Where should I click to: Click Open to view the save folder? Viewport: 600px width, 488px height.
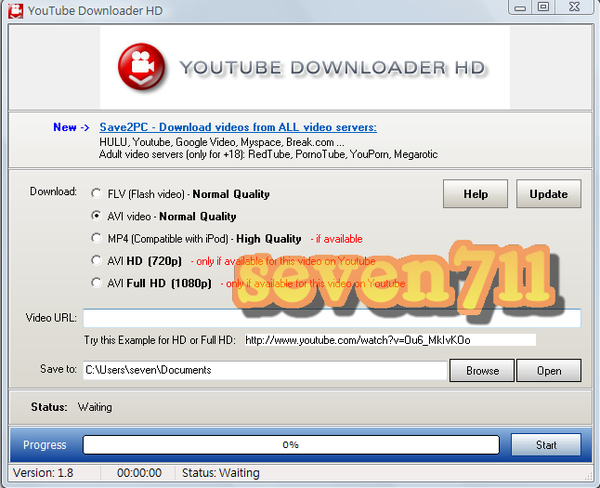pyautogui.click(x=549, y=370)
